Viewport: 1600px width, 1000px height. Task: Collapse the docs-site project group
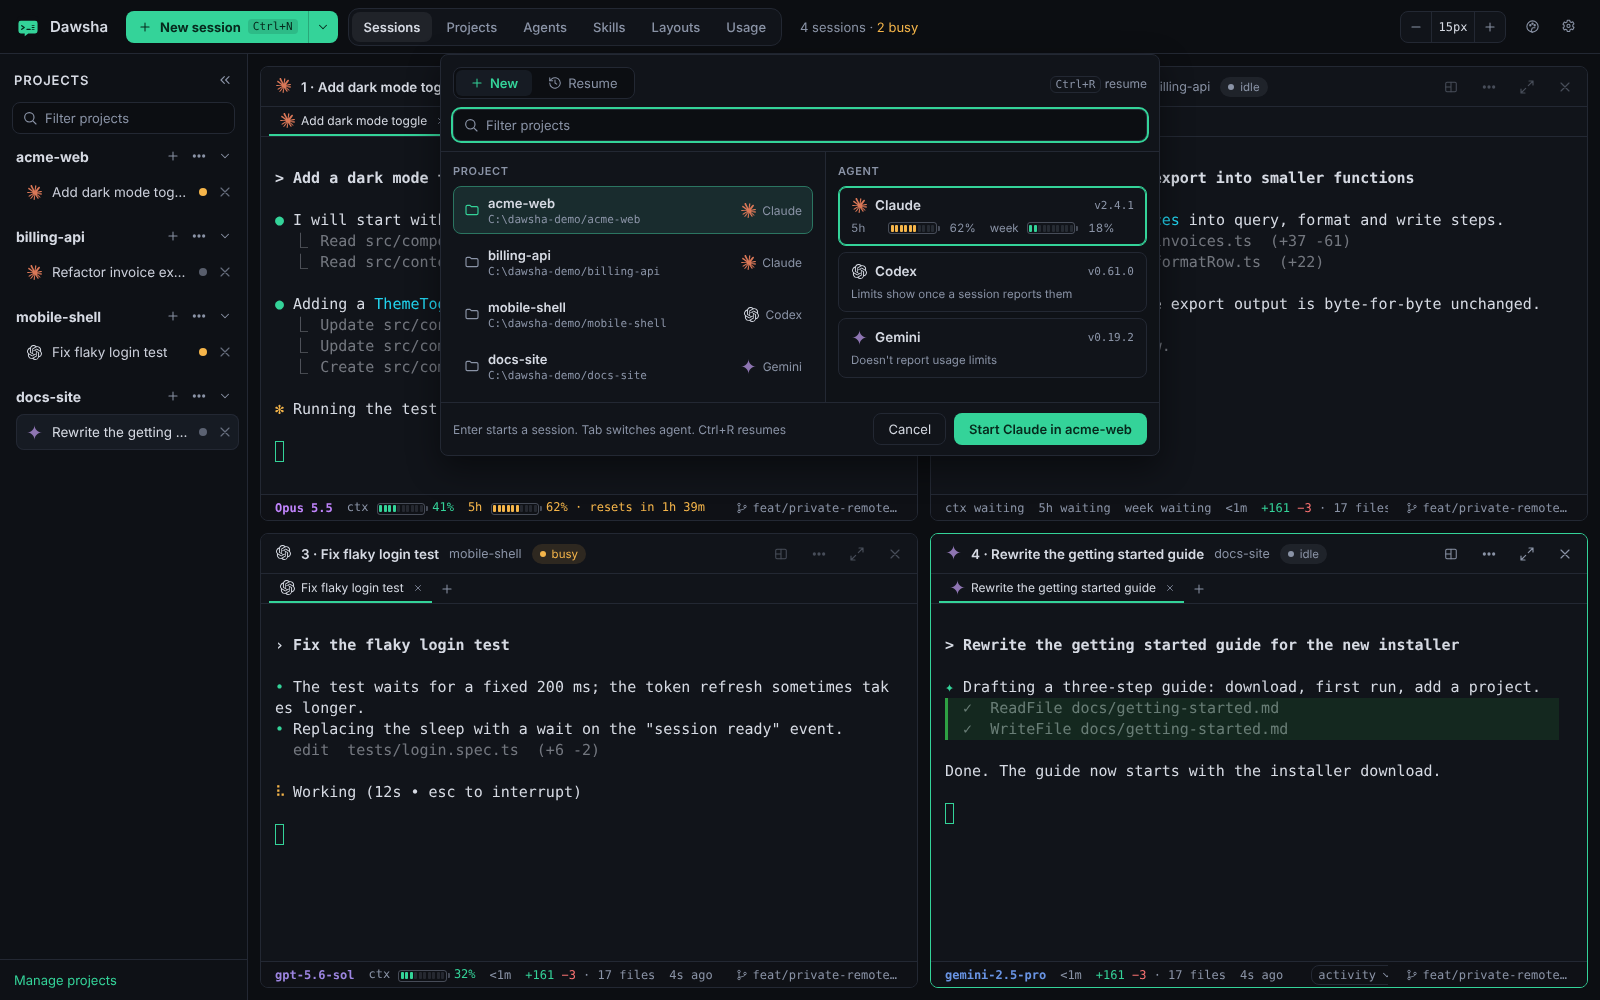coord(225,396)
